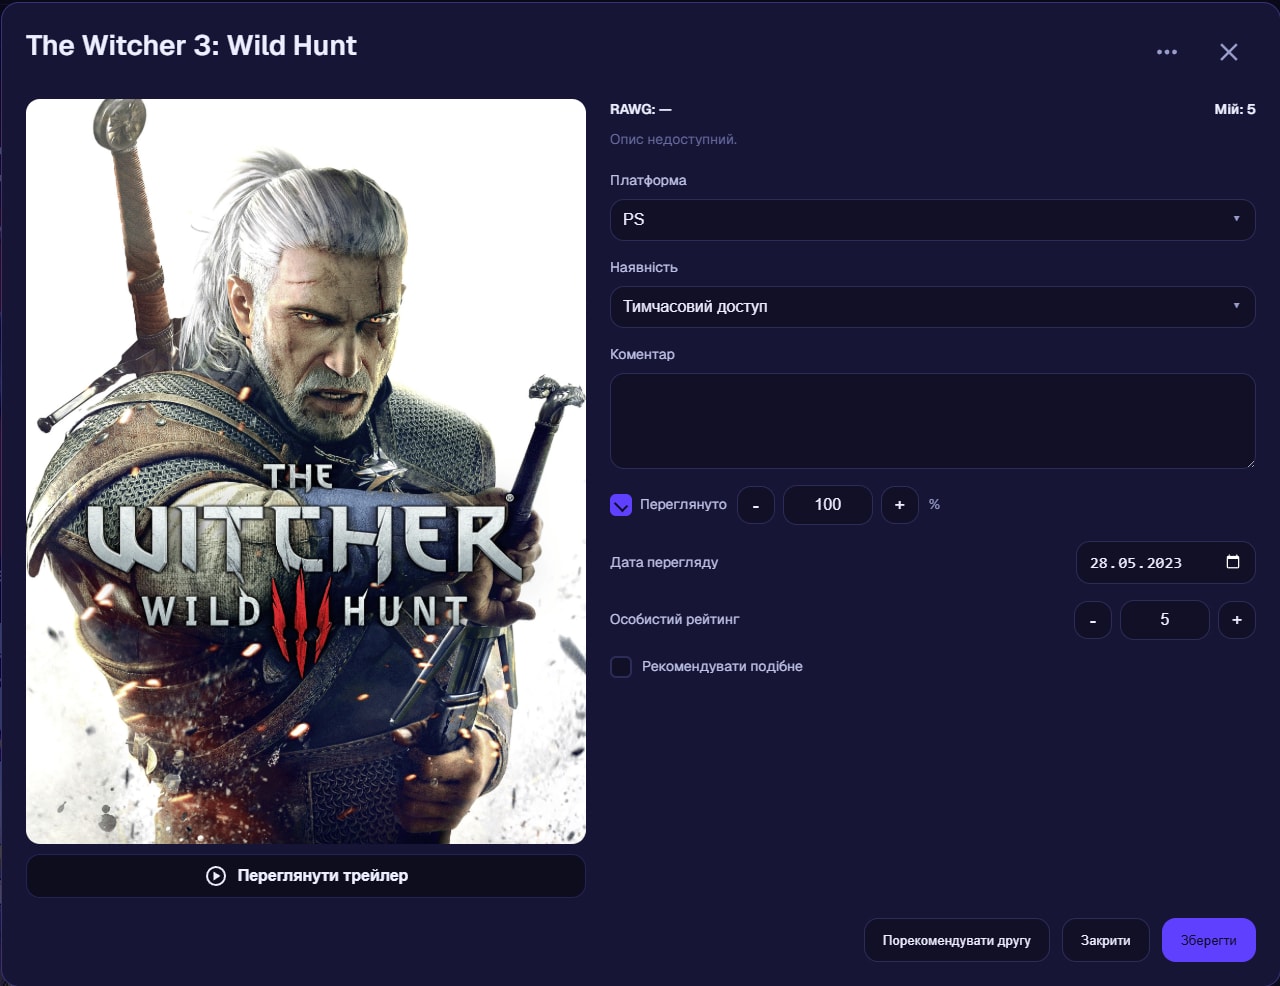1280x986 pixels.
Task: Click the Witcher 3 cover art image
Action: pos(306,471)
